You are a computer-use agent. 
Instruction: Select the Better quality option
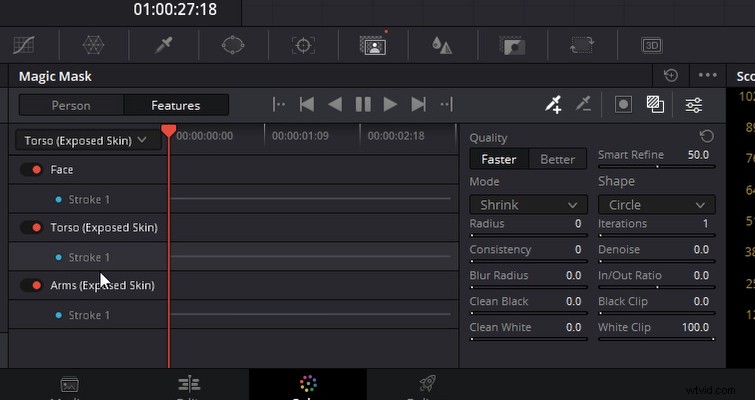558,159
